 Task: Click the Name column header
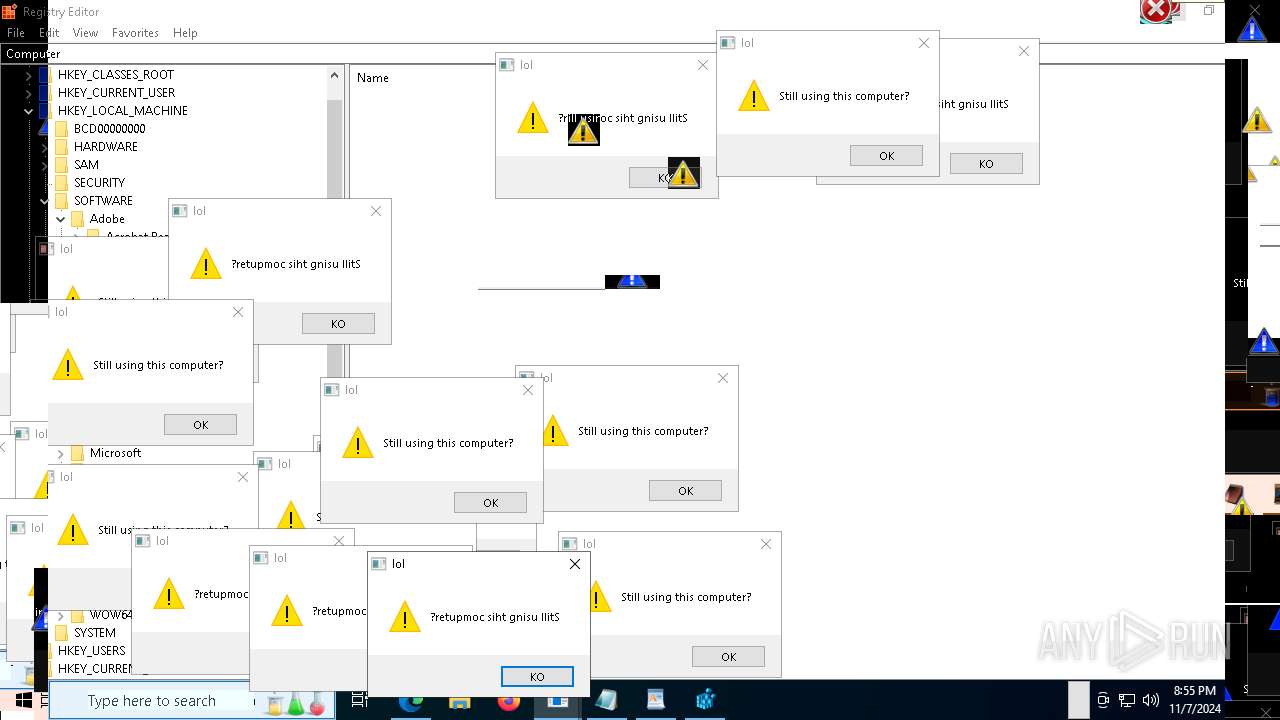[373, 78]
